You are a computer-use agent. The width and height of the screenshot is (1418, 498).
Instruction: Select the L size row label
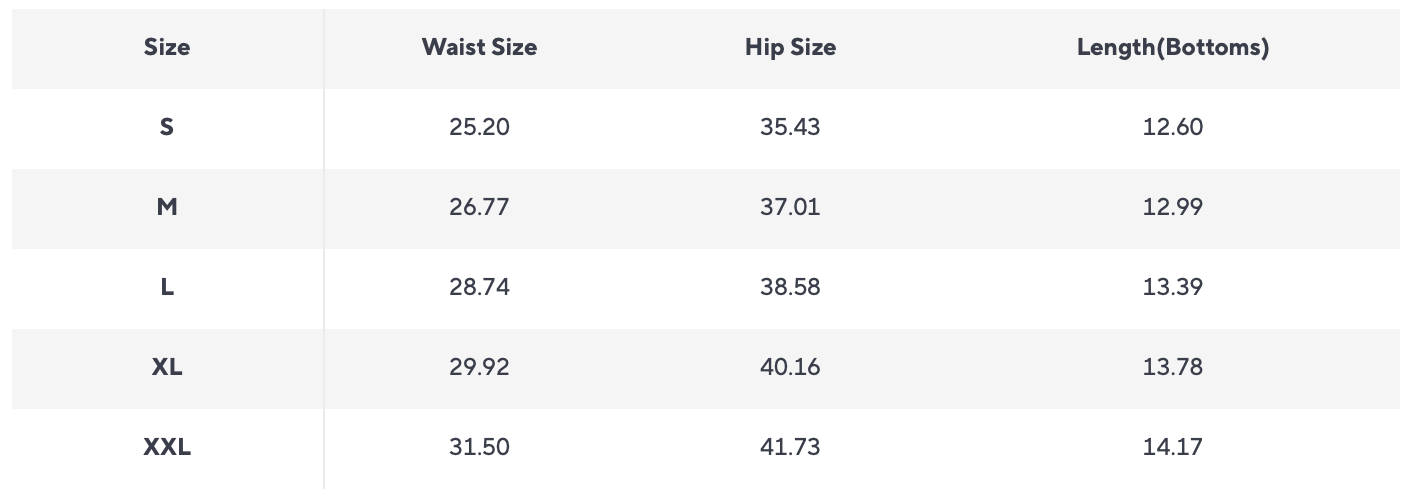(167, 287)
